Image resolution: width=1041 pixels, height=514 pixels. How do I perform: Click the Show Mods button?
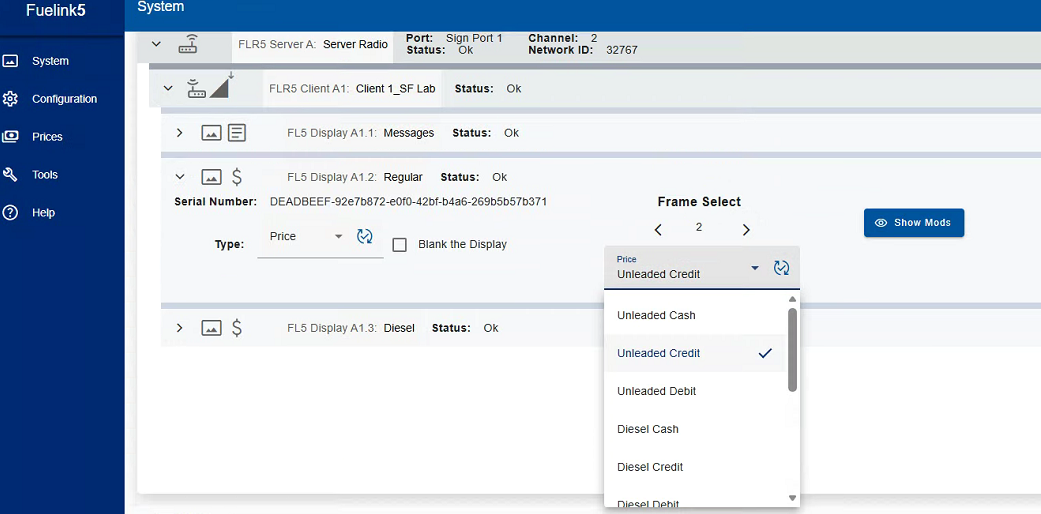click(x=913, y=223)
